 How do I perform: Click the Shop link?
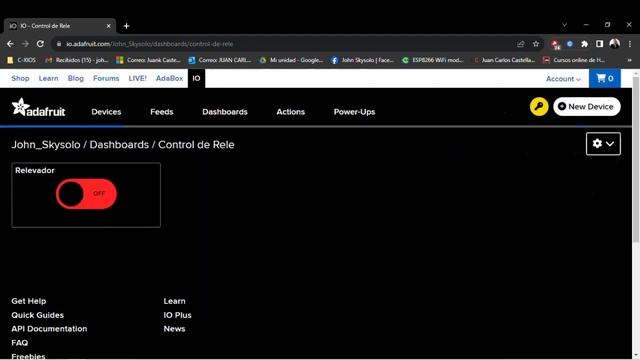20,78
